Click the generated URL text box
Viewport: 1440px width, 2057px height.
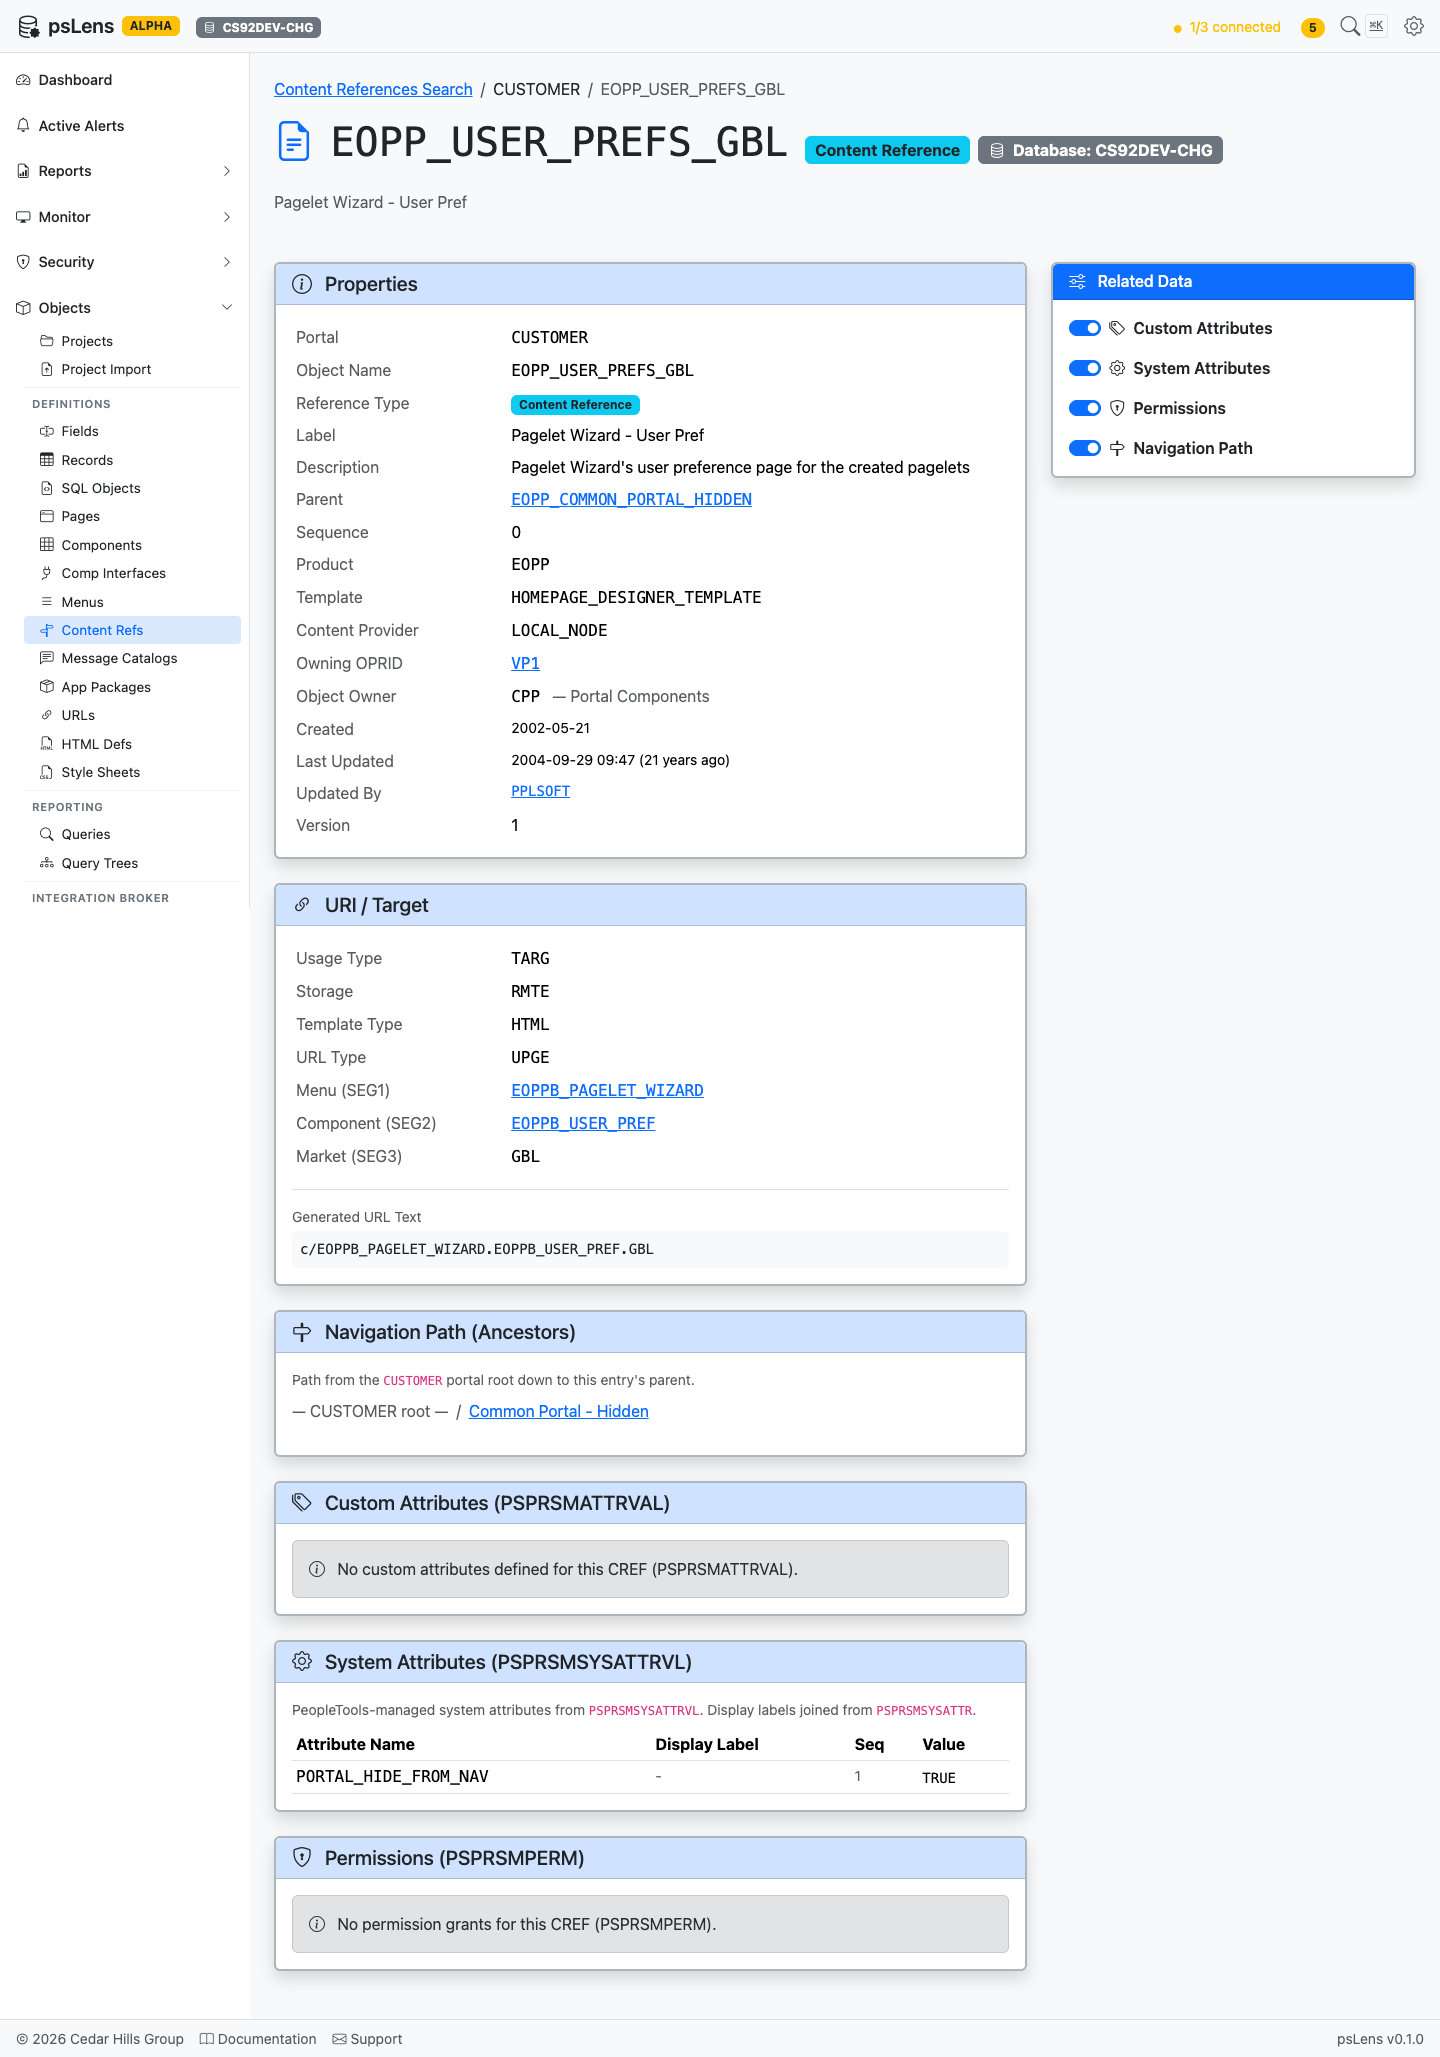650,1249
